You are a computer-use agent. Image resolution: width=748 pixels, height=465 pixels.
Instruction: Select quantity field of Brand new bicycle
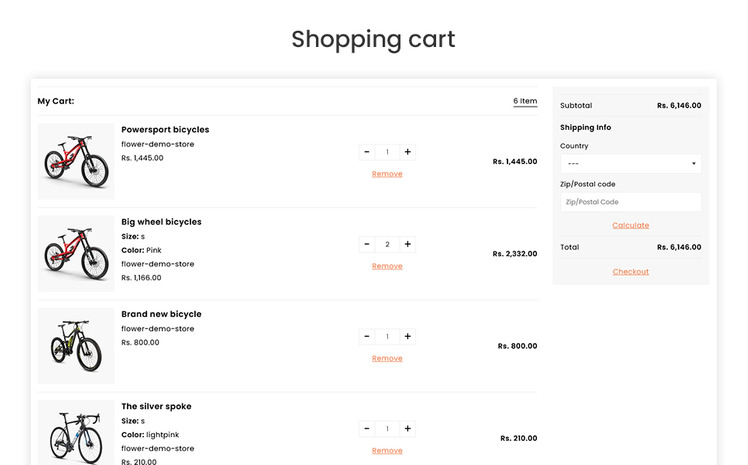tap(387, 336)
